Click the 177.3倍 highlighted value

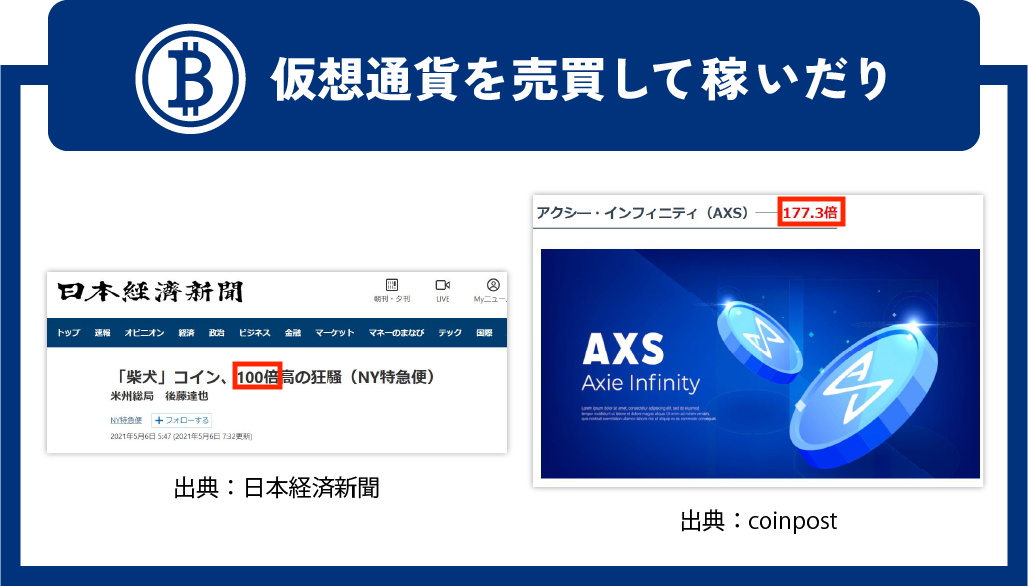pyautogui.click(x=811, y=212)
